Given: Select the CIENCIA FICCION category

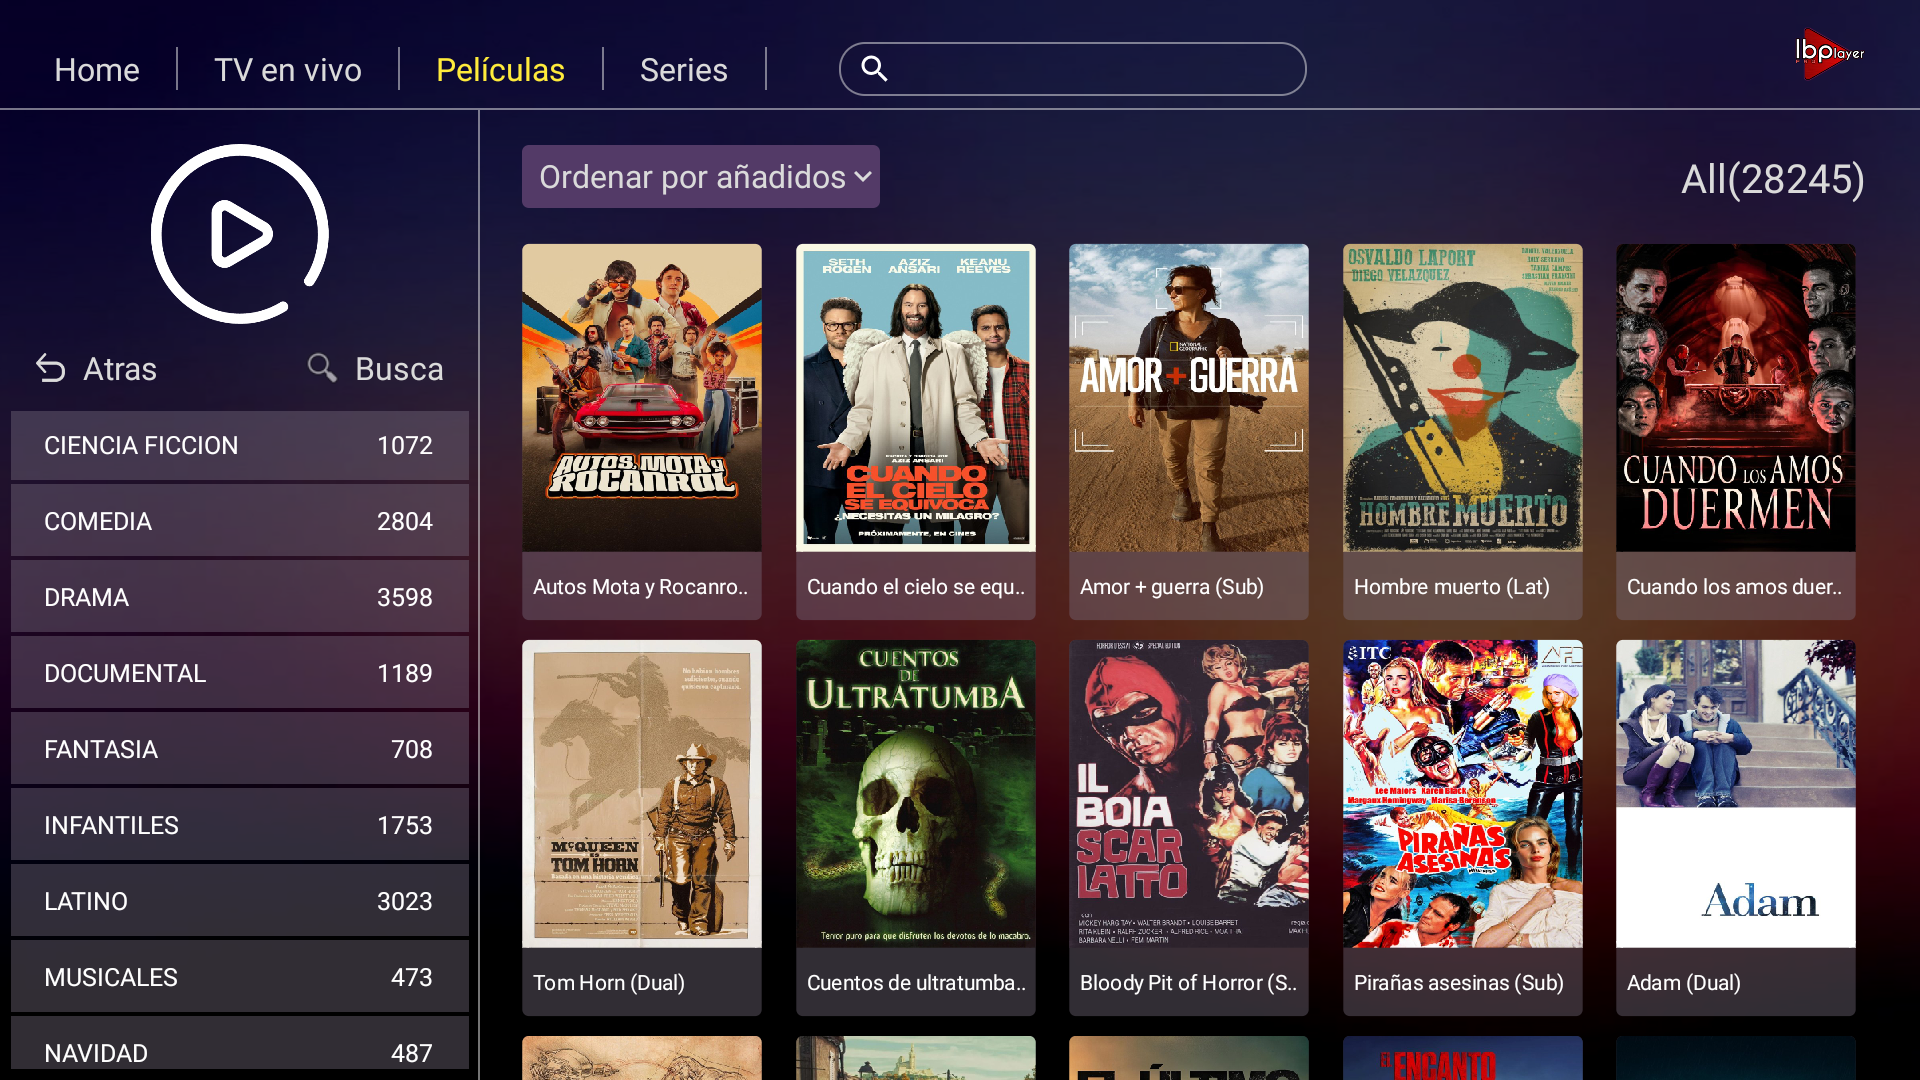Looking at the screenshot, I should (239, 445).
